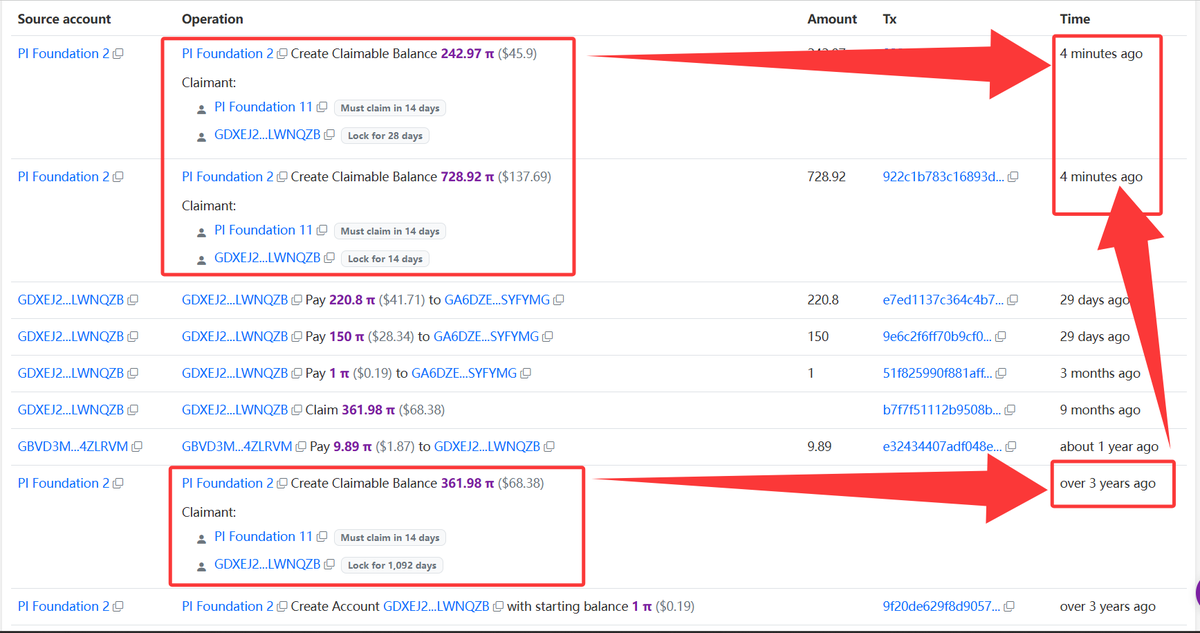Open transaction link 51f825990f881aff...
1200x633 pixels.
pos(937,374)
